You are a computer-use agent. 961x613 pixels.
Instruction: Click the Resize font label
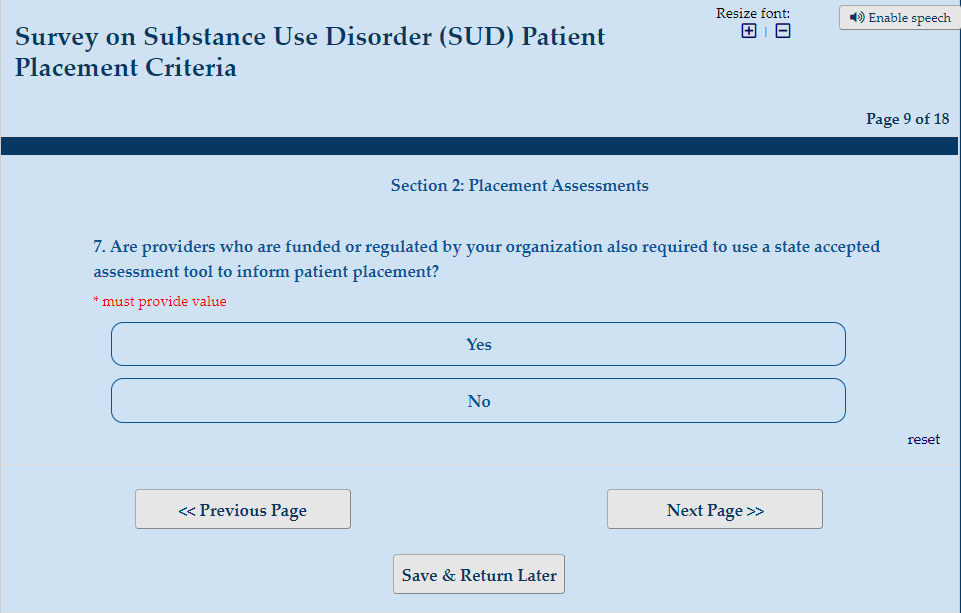click(753, 13)
